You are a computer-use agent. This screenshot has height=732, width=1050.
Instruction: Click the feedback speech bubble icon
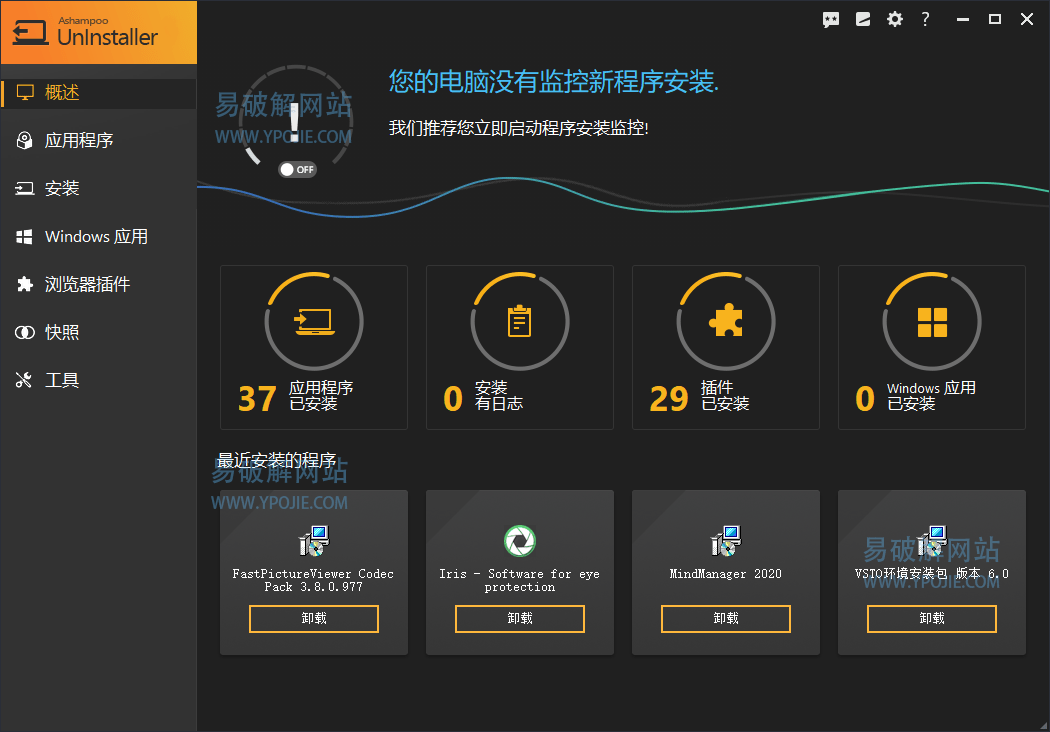point(831,18)
